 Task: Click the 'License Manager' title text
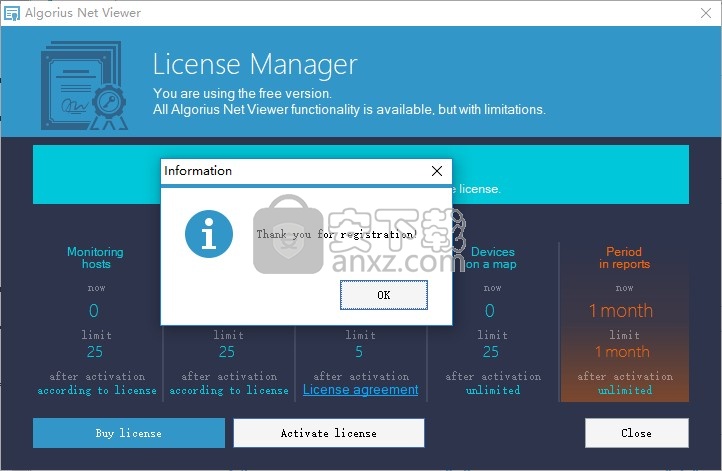click(x=255, y=64)
